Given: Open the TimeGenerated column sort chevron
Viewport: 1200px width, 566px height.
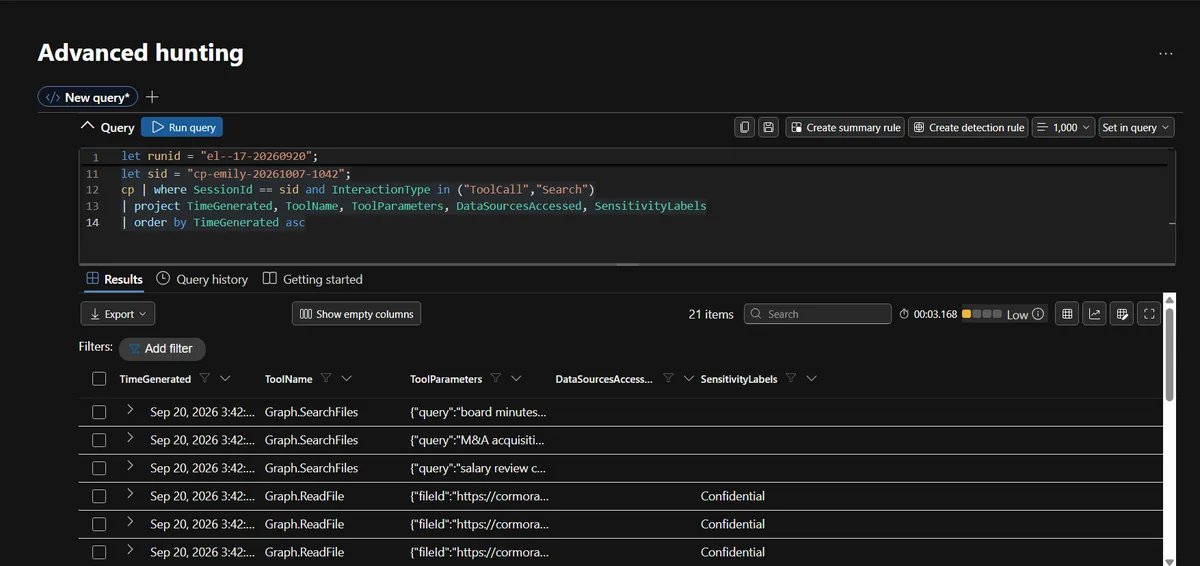Looking at the screenshot, I should coord(225,379).
